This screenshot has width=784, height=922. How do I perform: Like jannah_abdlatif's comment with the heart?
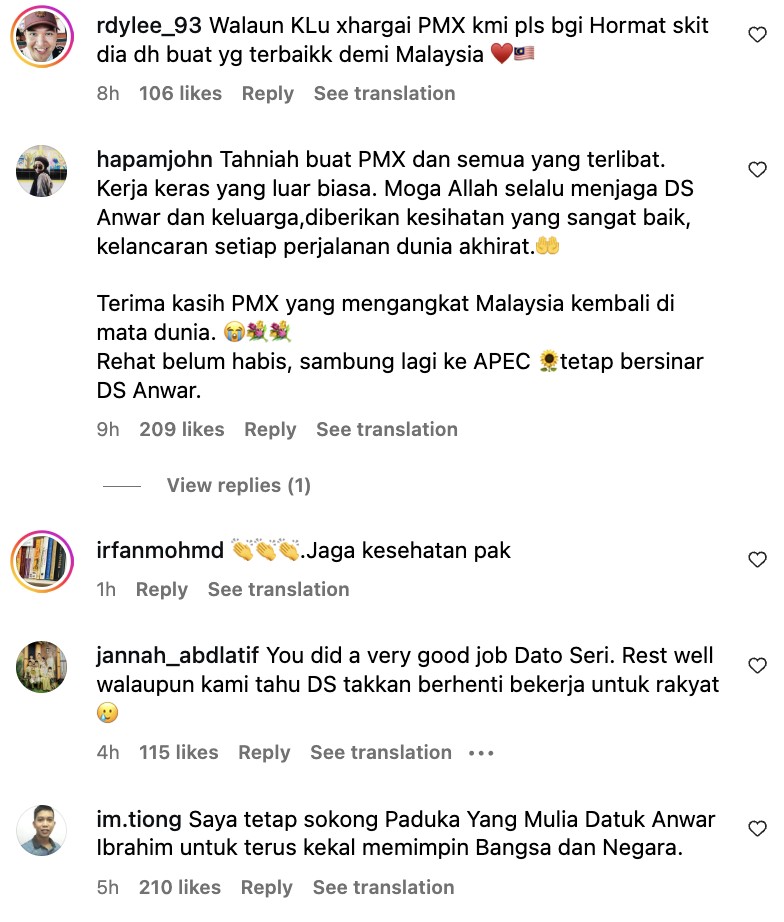coord(757,665)
